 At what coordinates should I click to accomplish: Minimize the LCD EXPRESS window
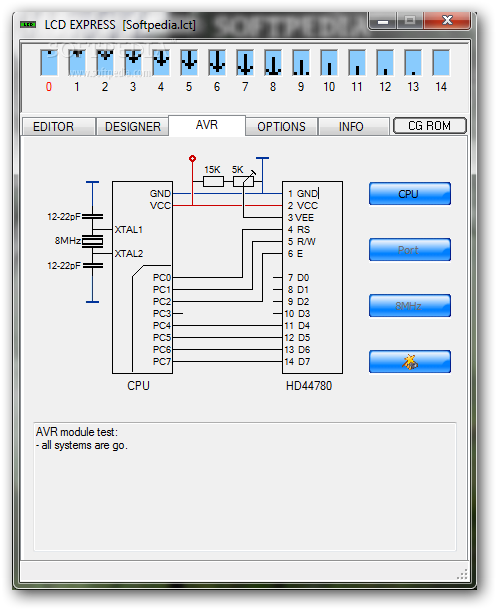tap(383, 21)
